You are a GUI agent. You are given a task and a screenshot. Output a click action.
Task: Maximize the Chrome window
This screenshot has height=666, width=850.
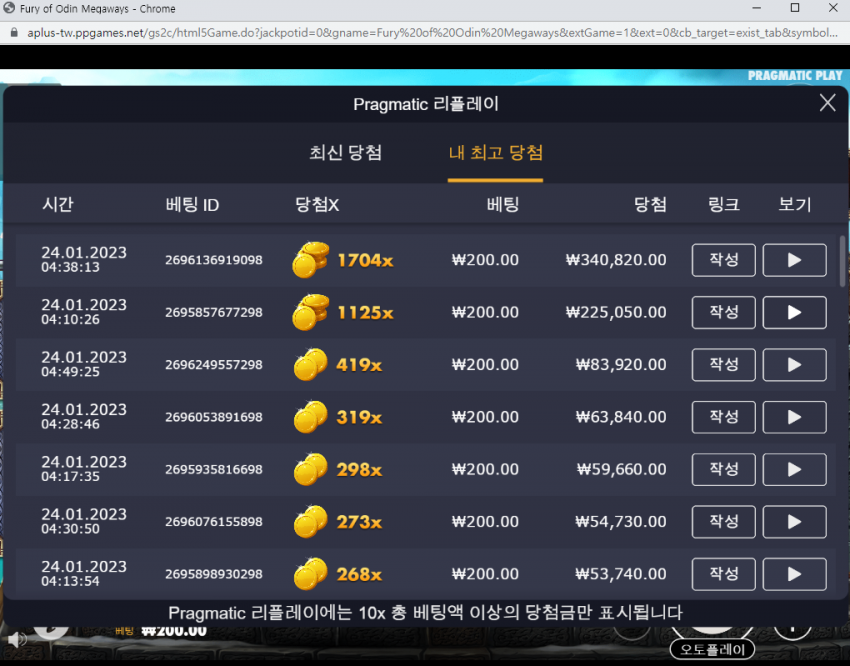(x=795, y=8)
